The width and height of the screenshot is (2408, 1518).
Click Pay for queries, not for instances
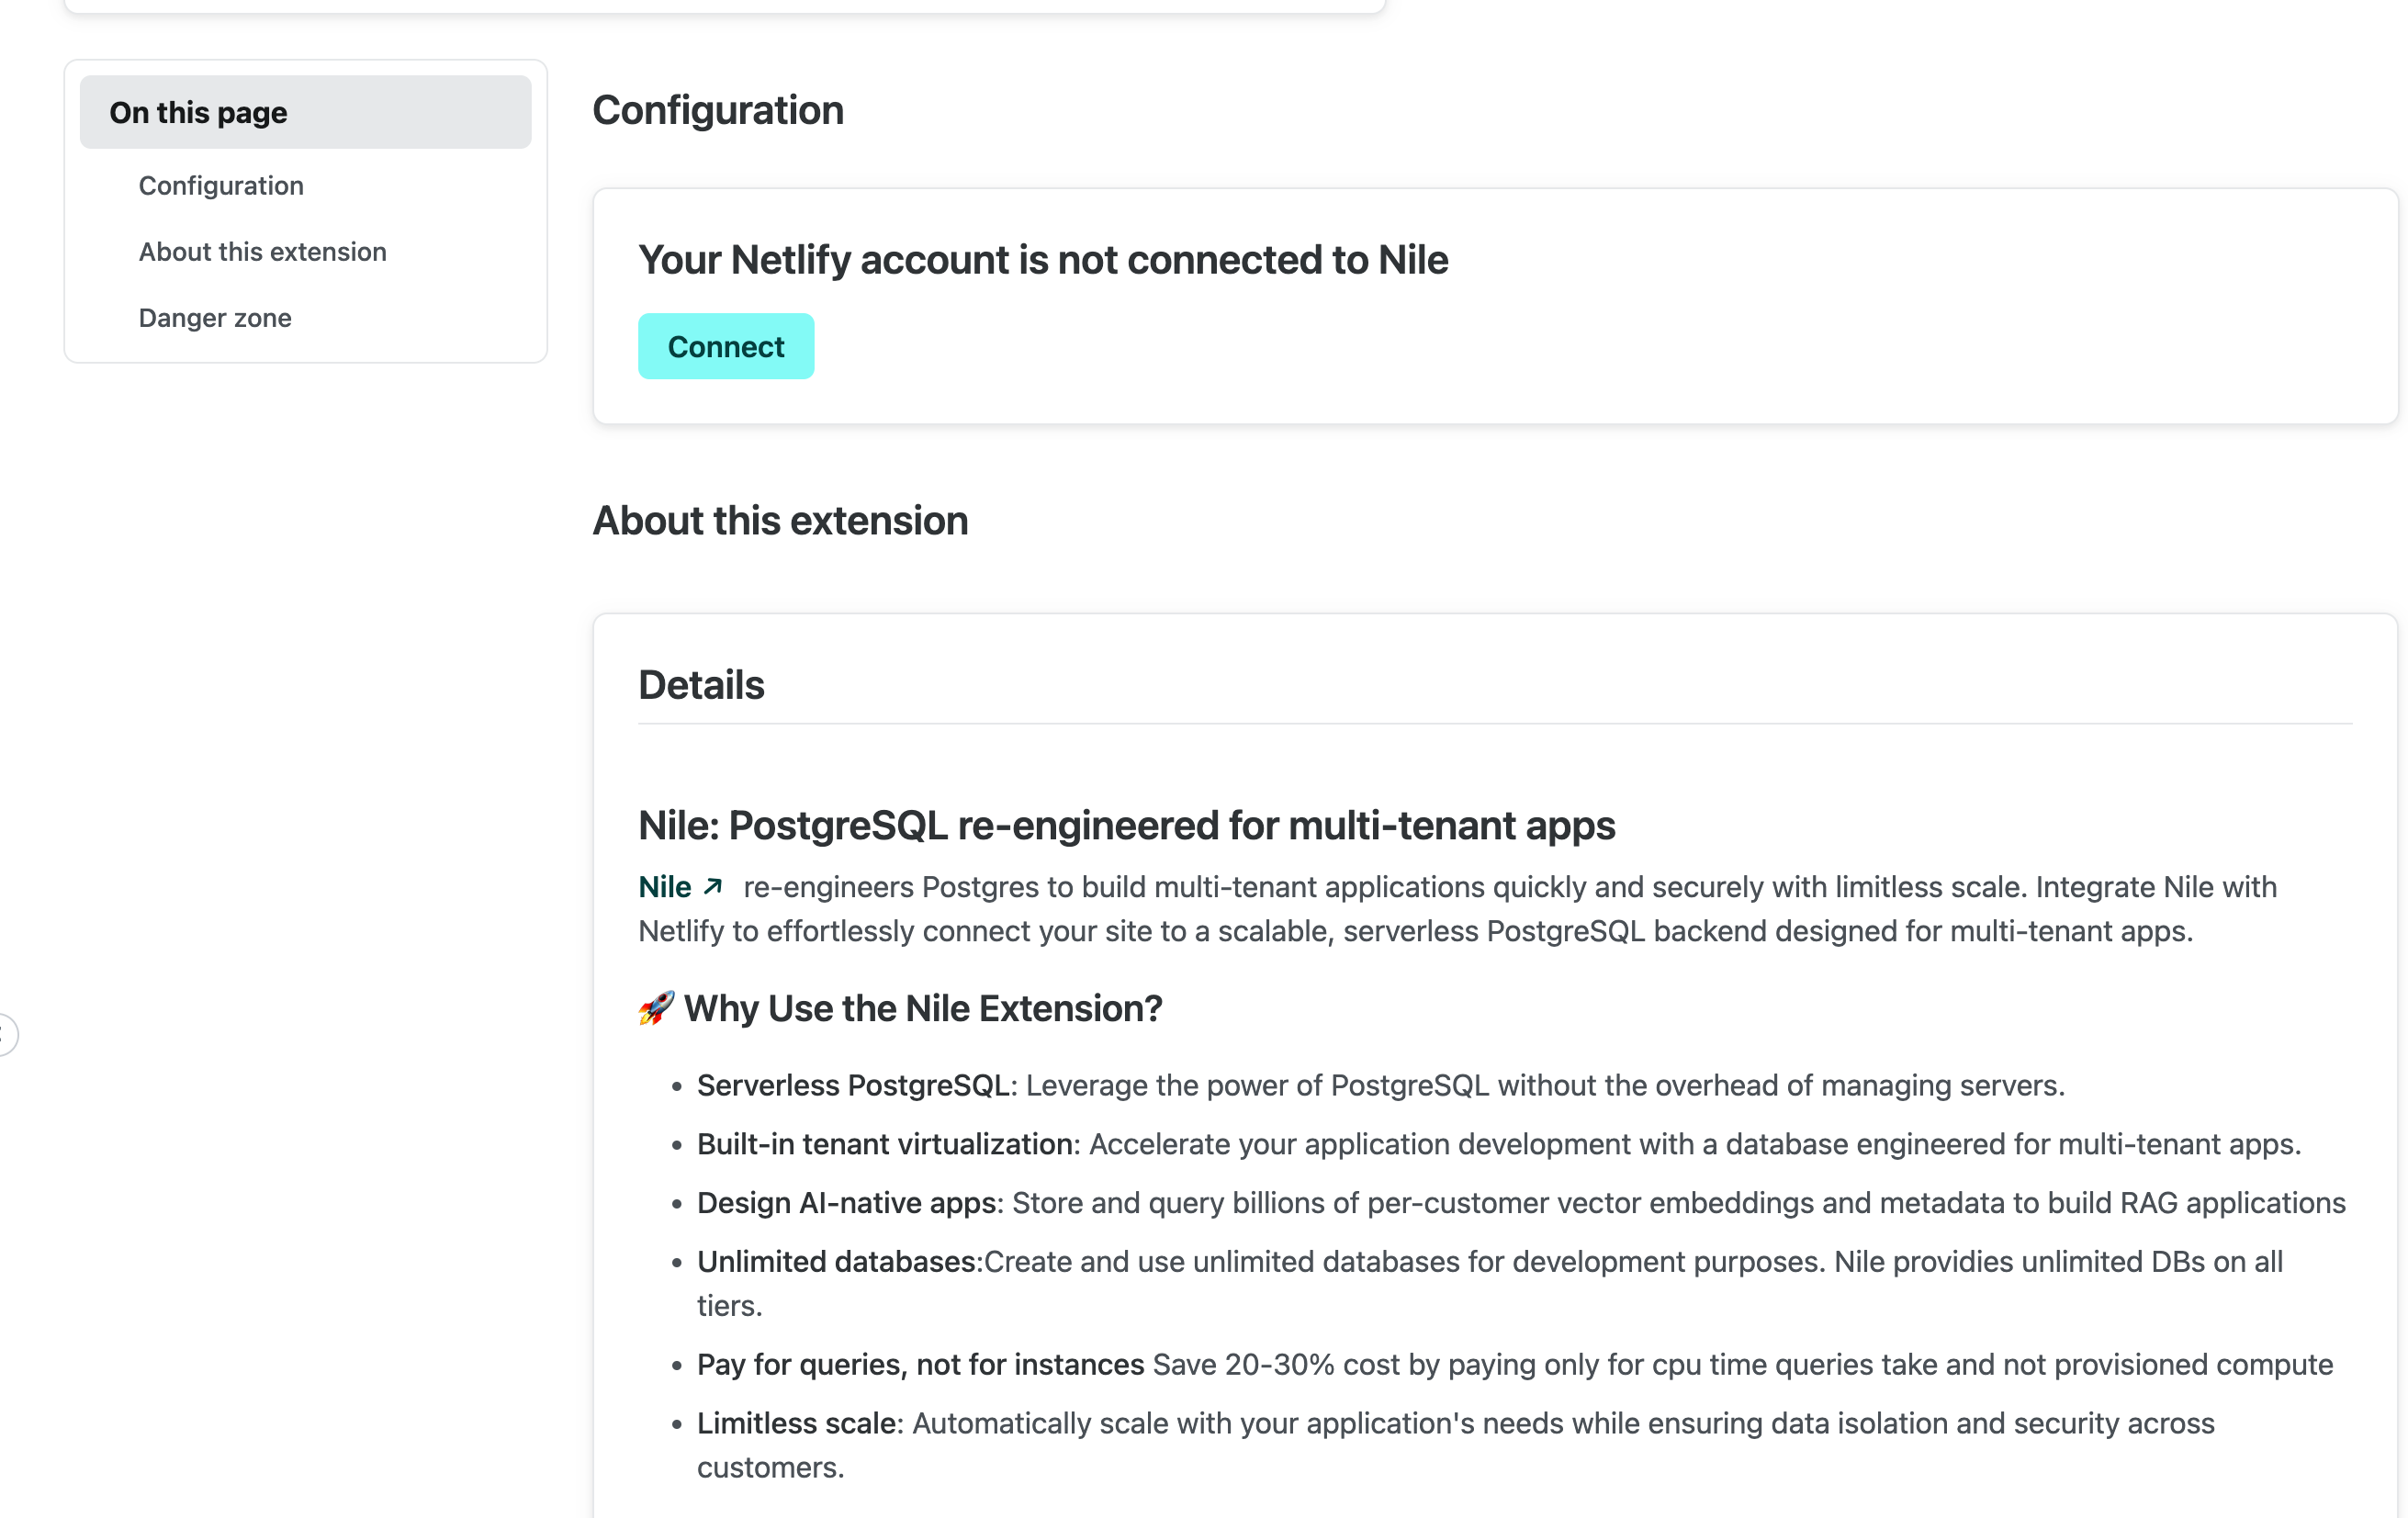pos(920,1365)
